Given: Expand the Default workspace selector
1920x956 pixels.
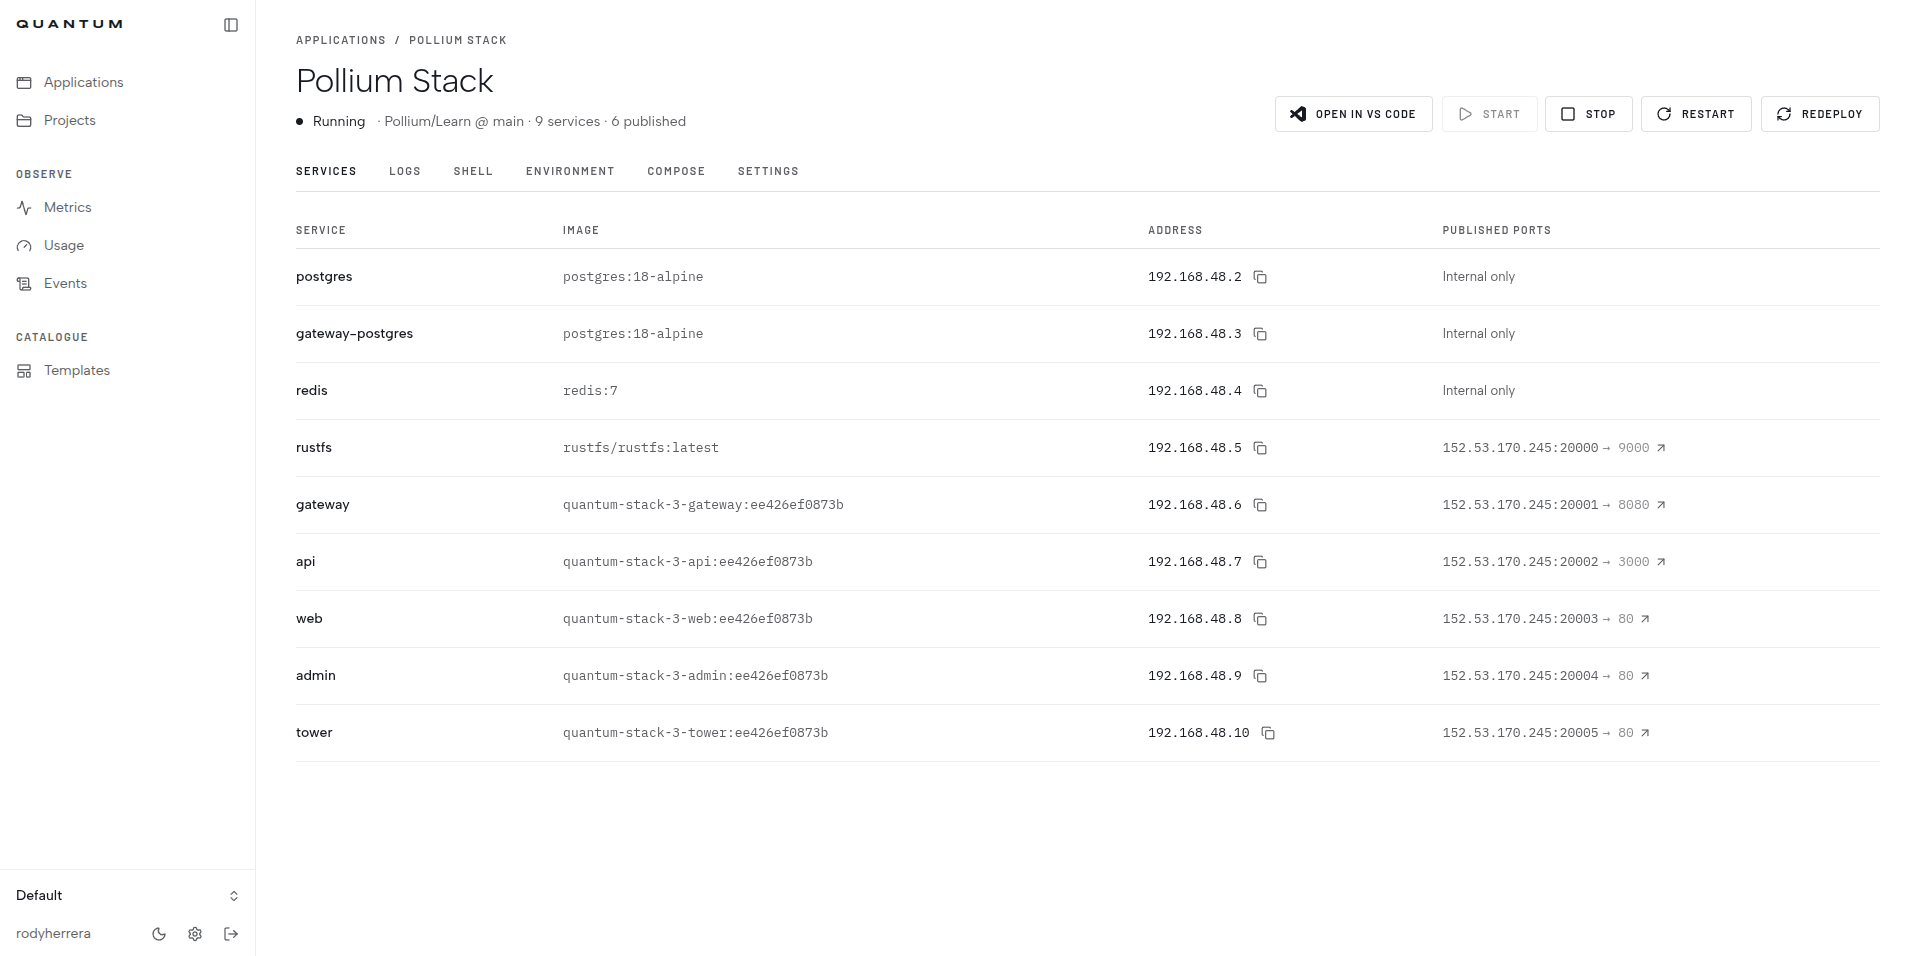Looking at the screenshot, I should (x=128, y=896).
